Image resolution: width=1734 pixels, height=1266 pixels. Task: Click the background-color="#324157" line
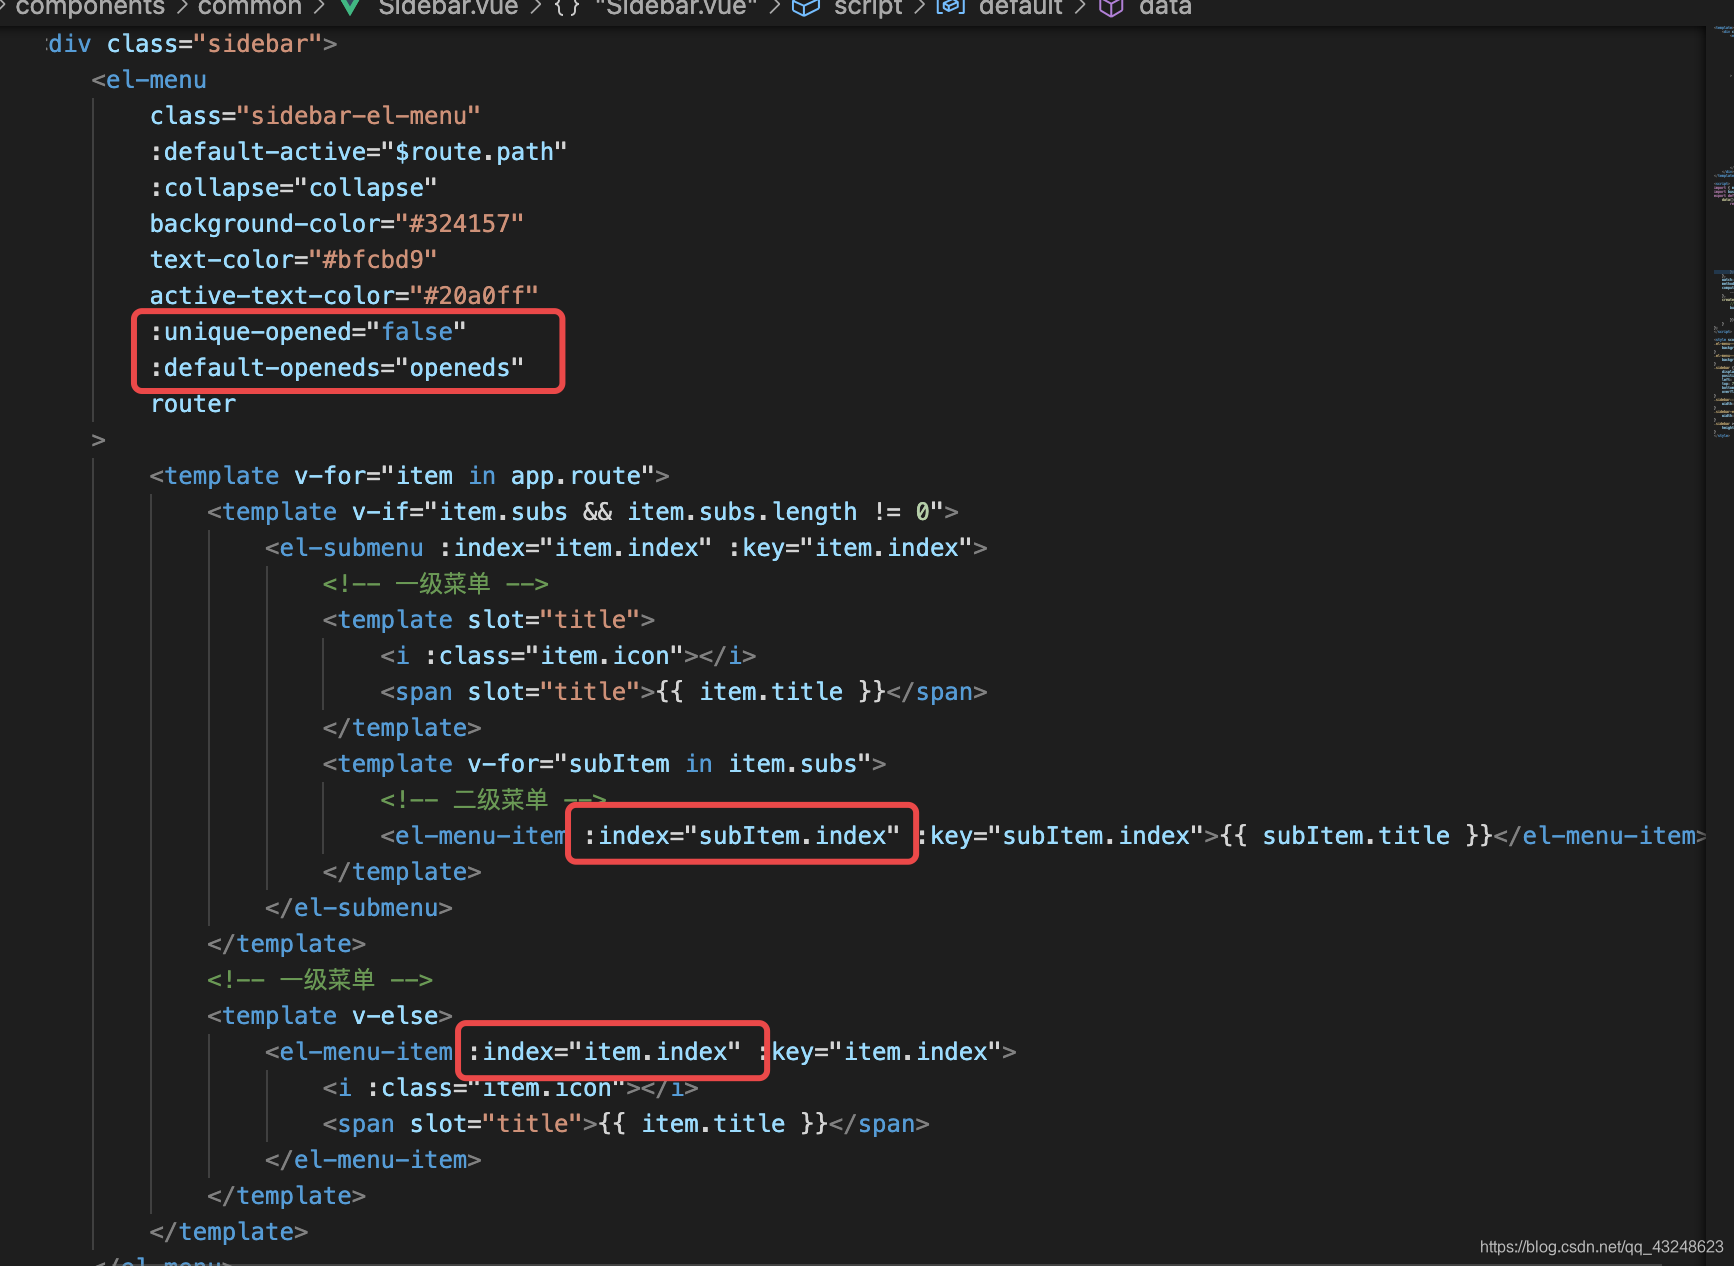coord(337,224)
